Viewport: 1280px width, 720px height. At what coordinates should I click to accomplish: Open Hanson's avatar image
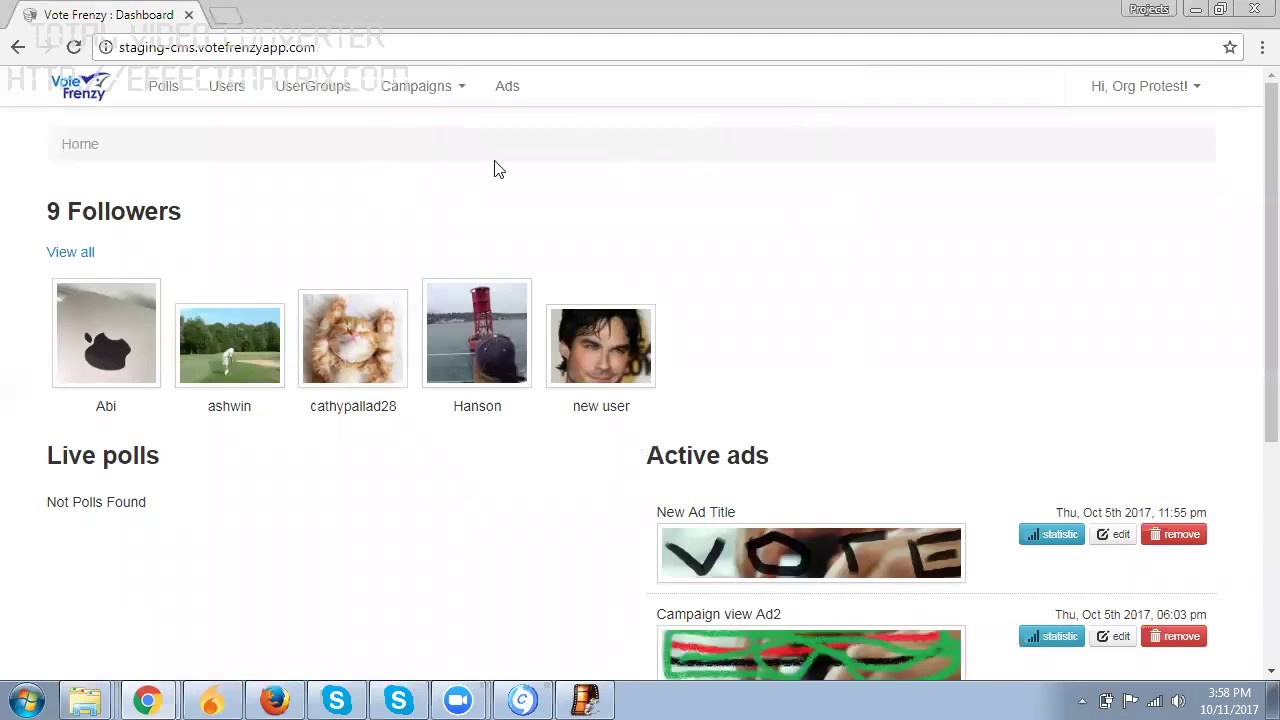tap(477, 333)
